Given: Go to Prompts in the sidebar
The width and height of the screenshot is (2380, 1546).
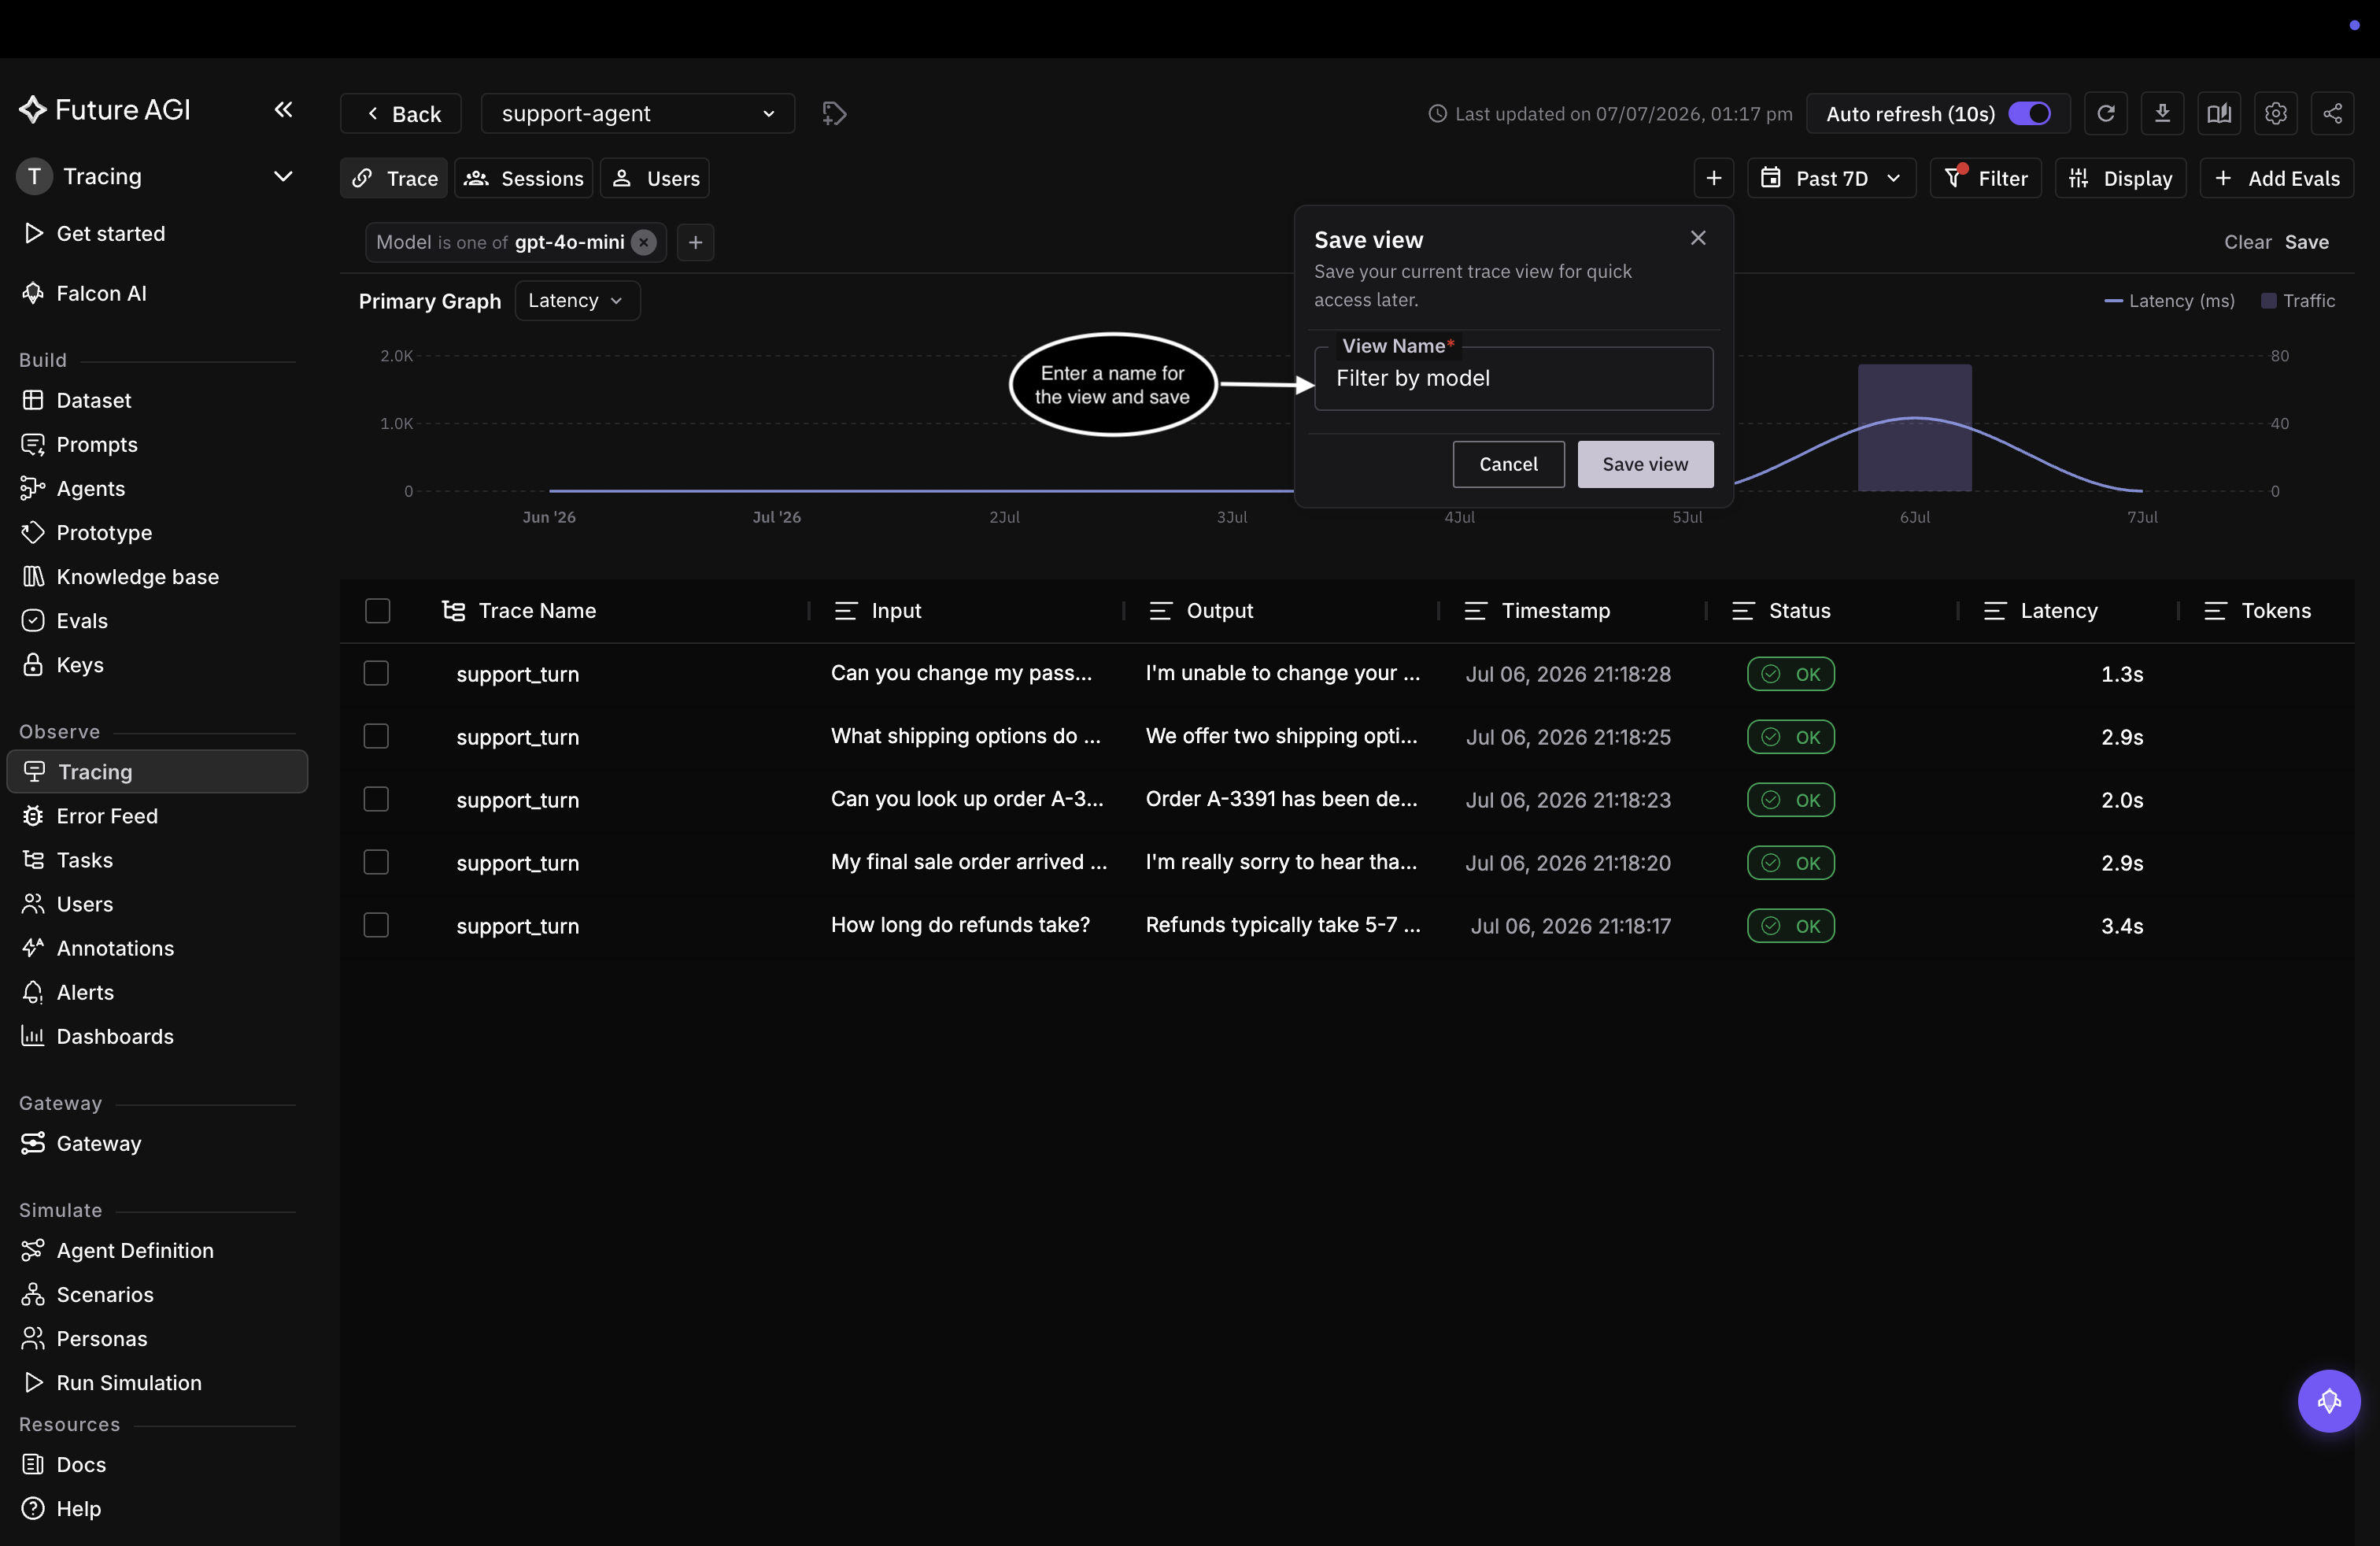Looking at the screenshot, I should [x=157, y=444].
